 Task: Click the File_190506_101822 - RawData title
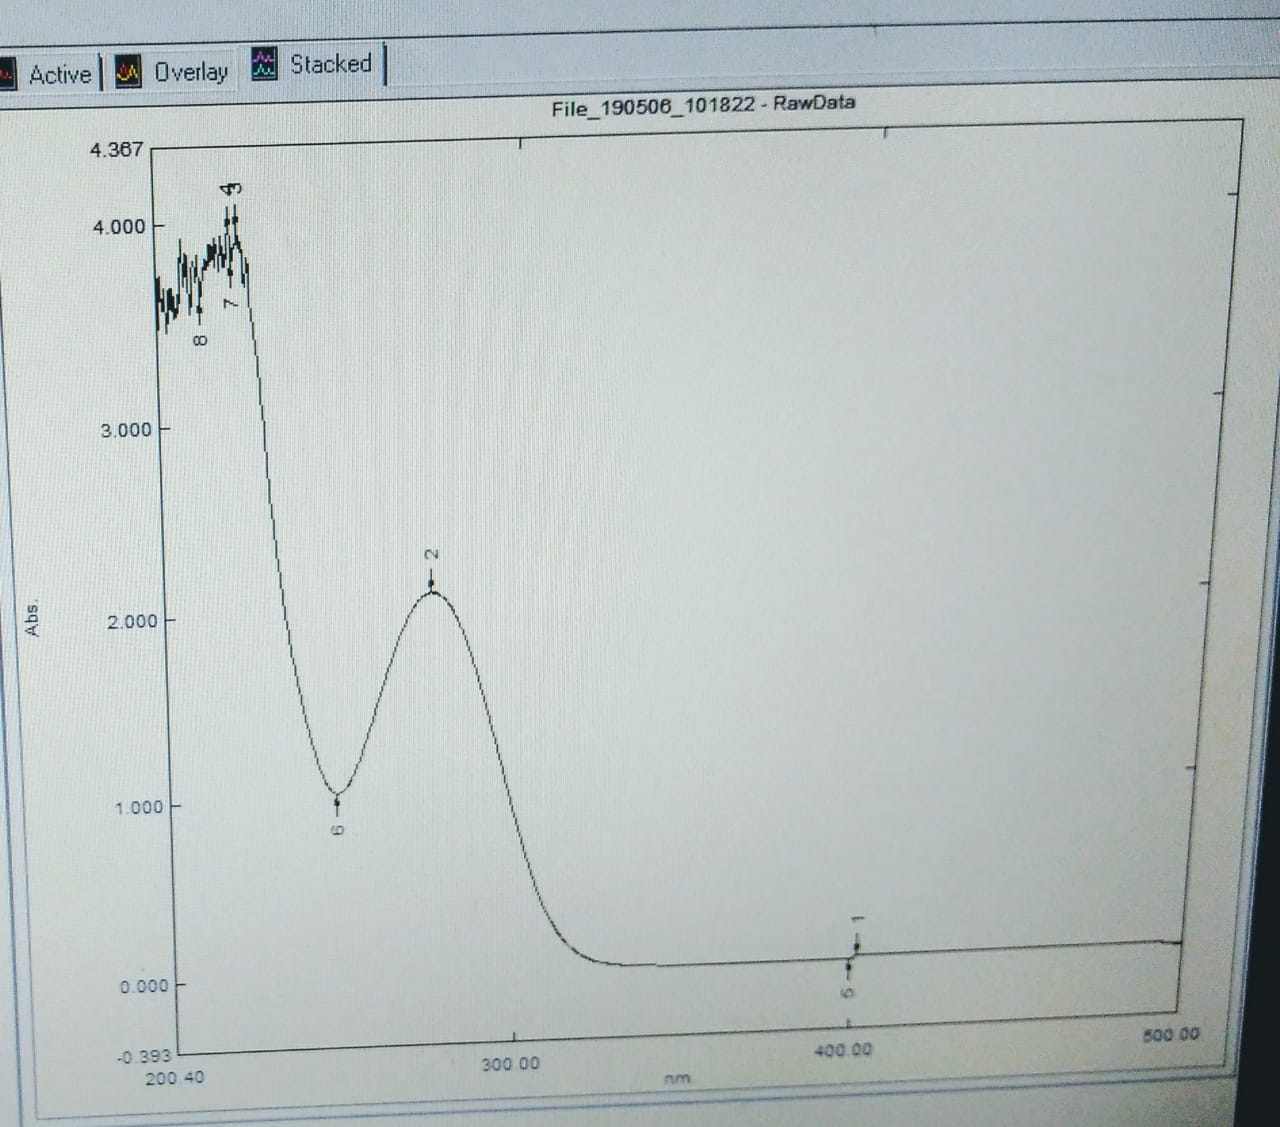point(703,105)
